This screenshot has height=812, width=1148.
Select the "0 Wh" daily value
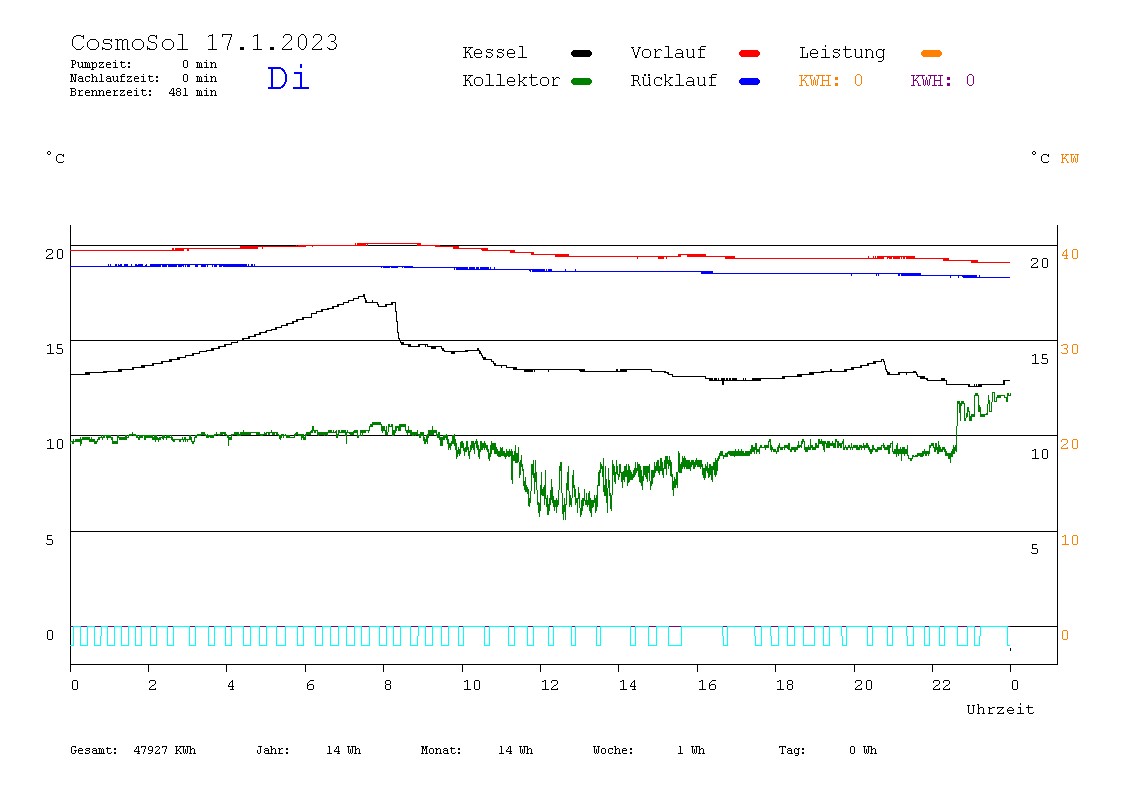[x=863, y=750]
